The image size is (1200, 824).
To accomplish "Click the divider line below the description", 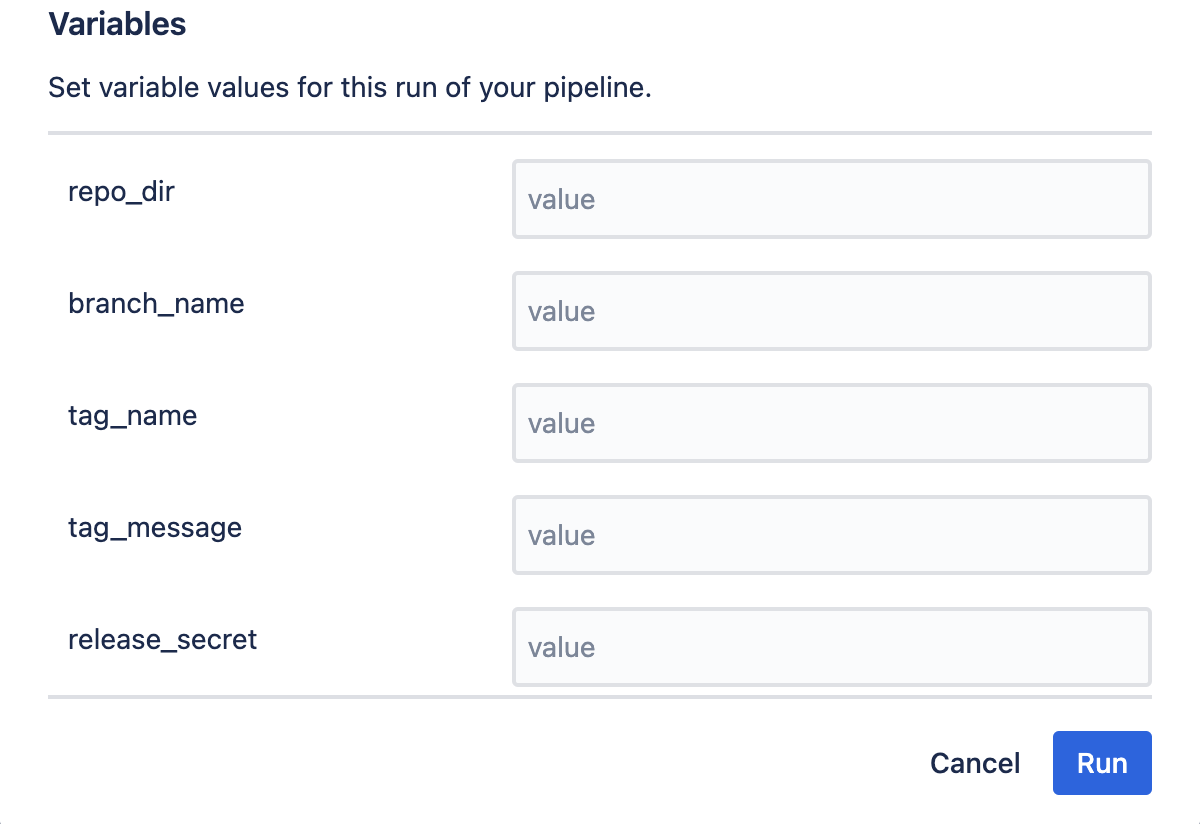I will coord(600,132).
